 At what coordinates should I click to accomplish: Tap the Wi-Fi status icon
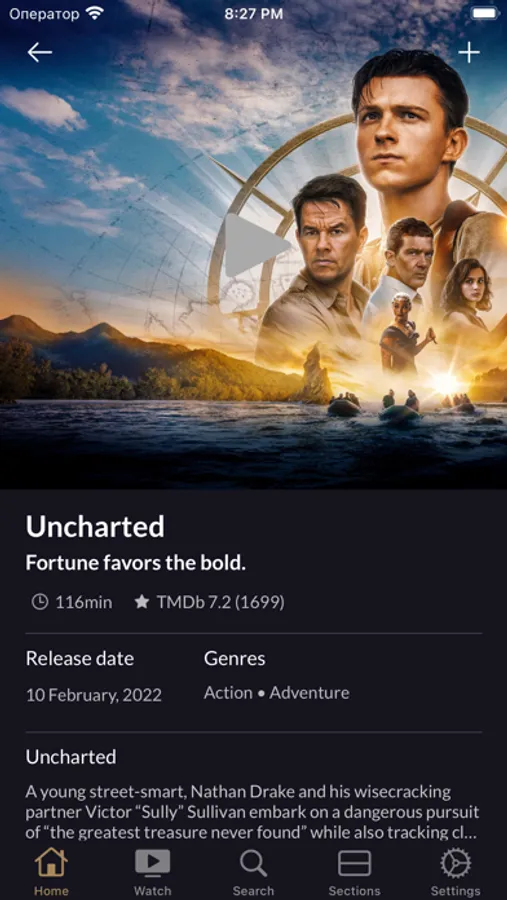(94, 13)
